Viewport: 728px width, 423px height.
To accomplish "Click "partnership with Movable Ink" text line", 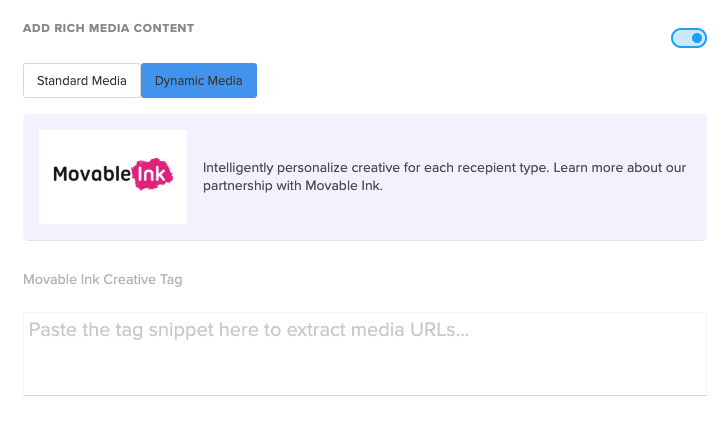I will pyautogui.click(x=292, y=186).
